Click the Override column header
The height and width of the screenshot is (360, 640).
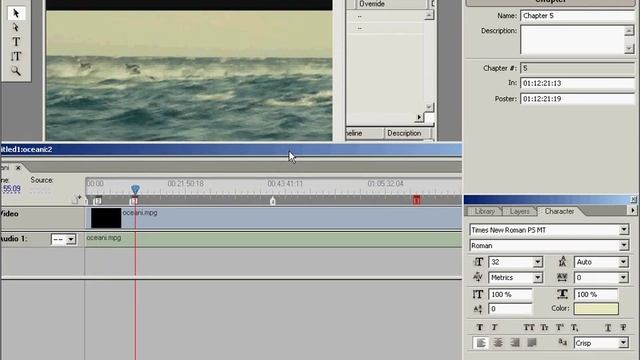[372, 4]
